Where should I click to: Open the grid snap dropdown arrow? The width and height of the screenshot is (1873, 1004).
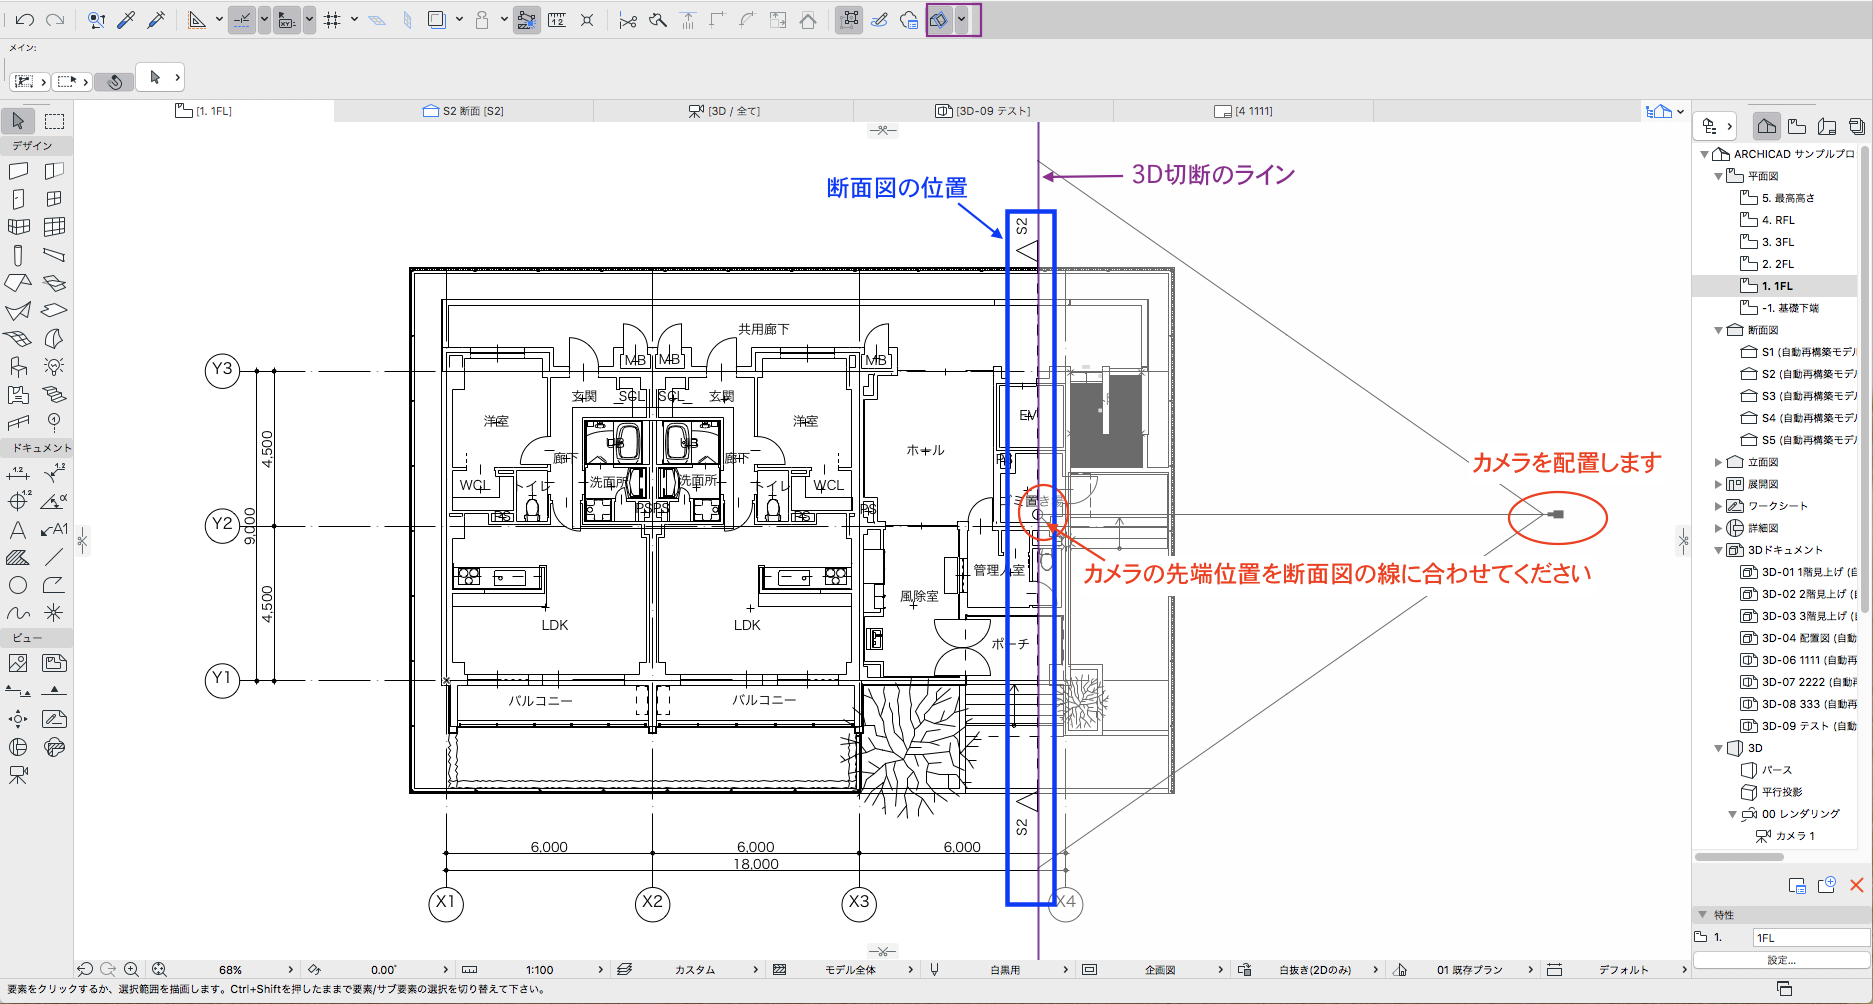pos(354,20)
